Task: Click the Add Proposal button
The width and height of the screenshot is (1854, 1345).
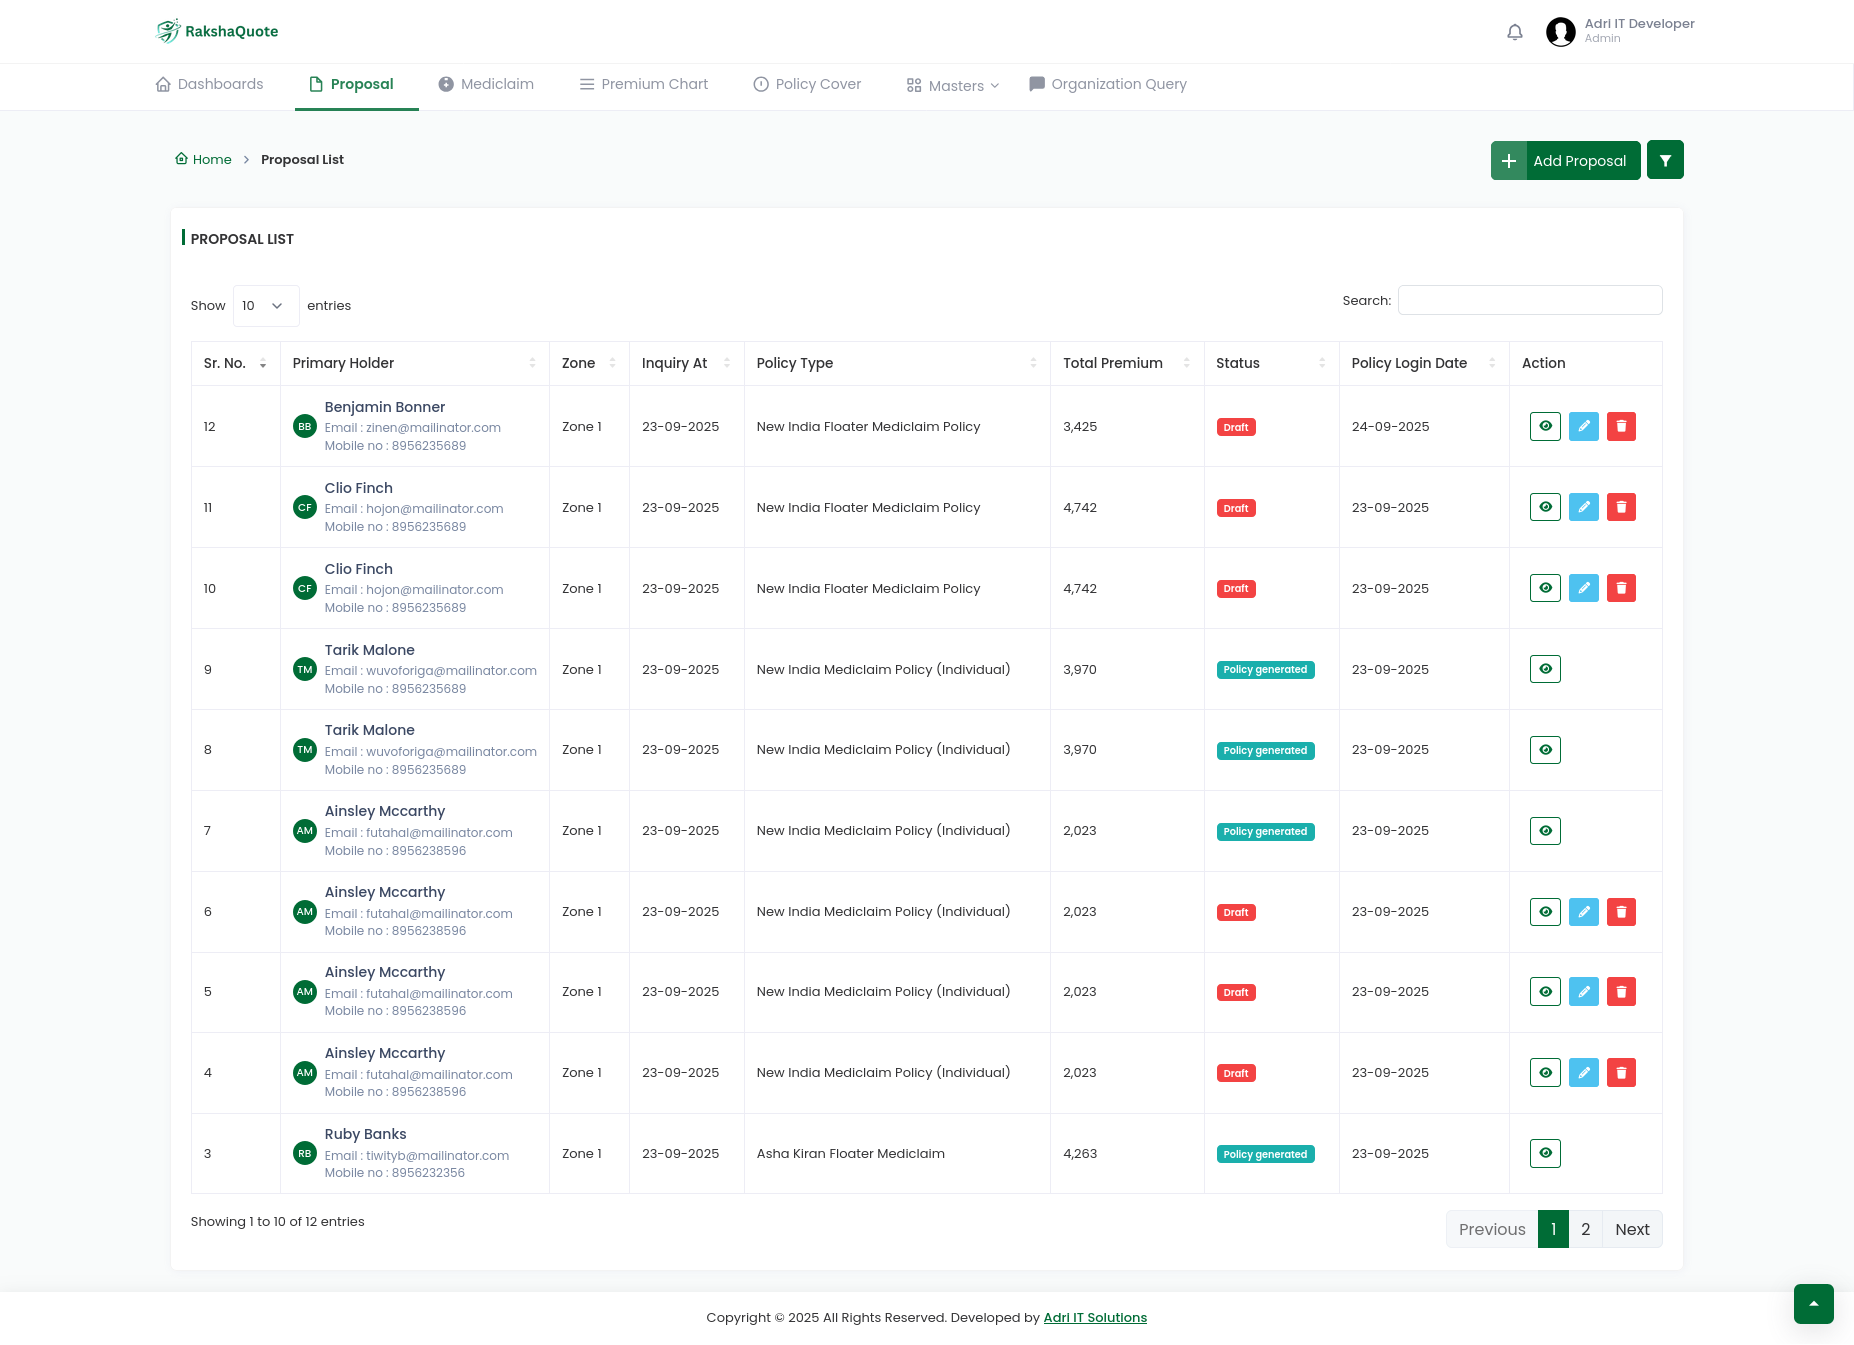Action: (1565, 160)
